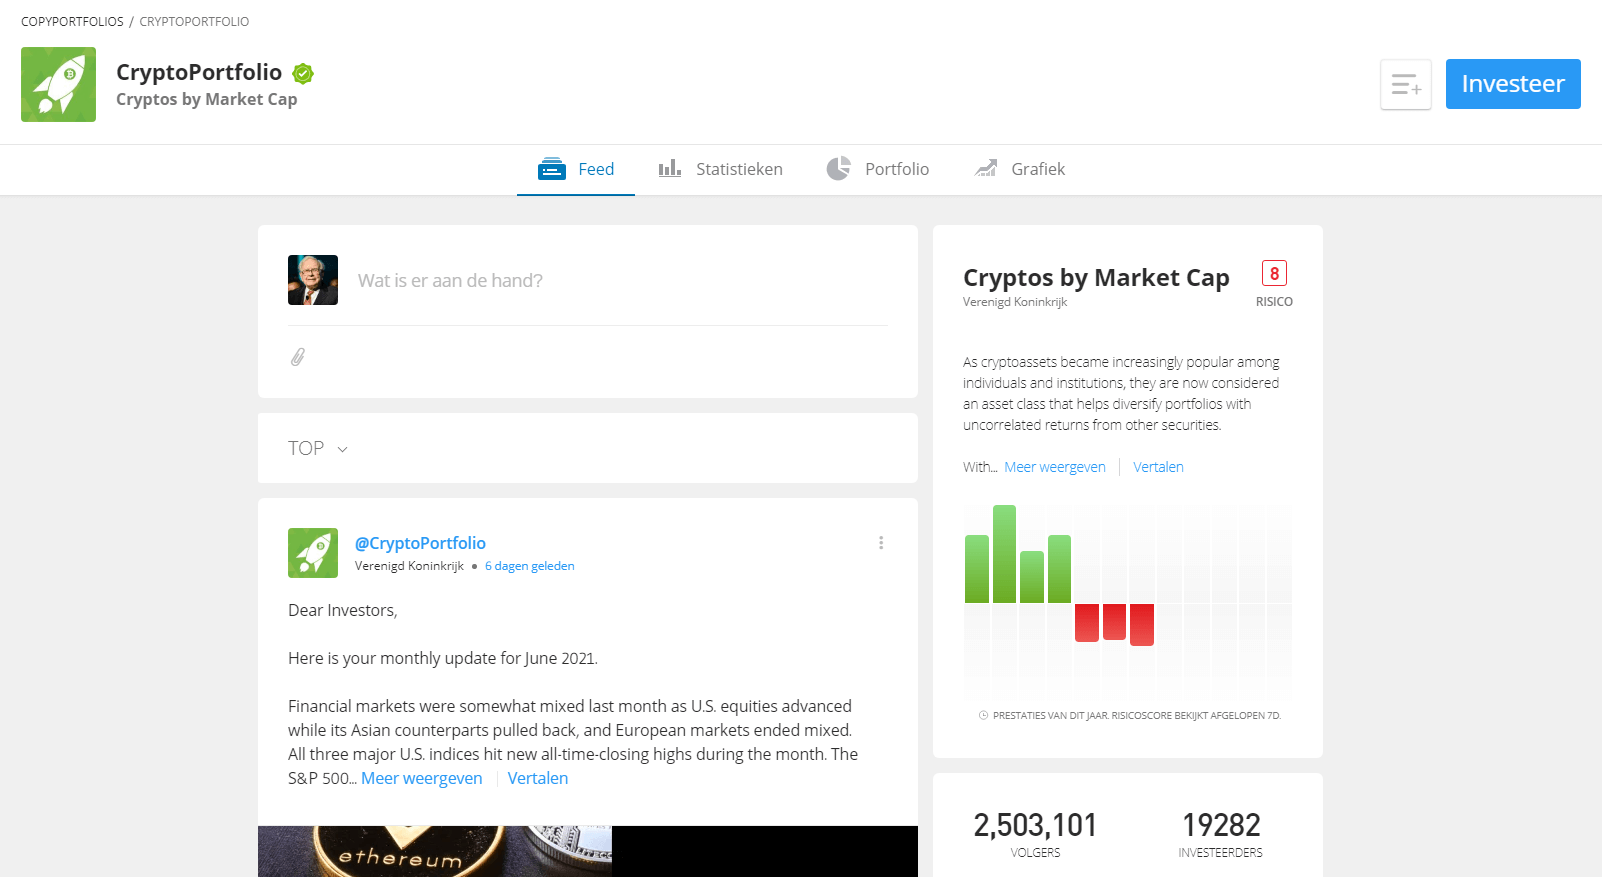Open the TOP feed sorting dropdown
The height and width of the screenshot is (877, 1602).
click(318, 448)
